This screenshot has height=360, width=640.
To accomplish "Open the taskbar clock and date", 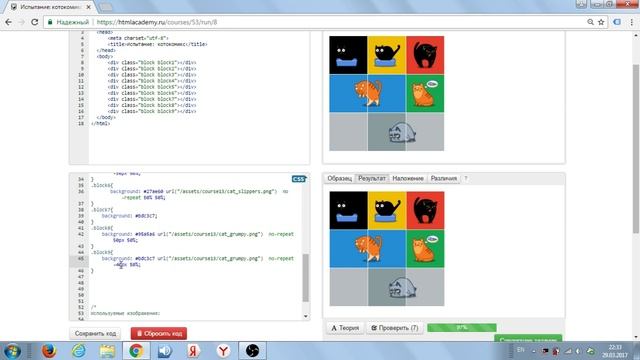I will (614, 351).
